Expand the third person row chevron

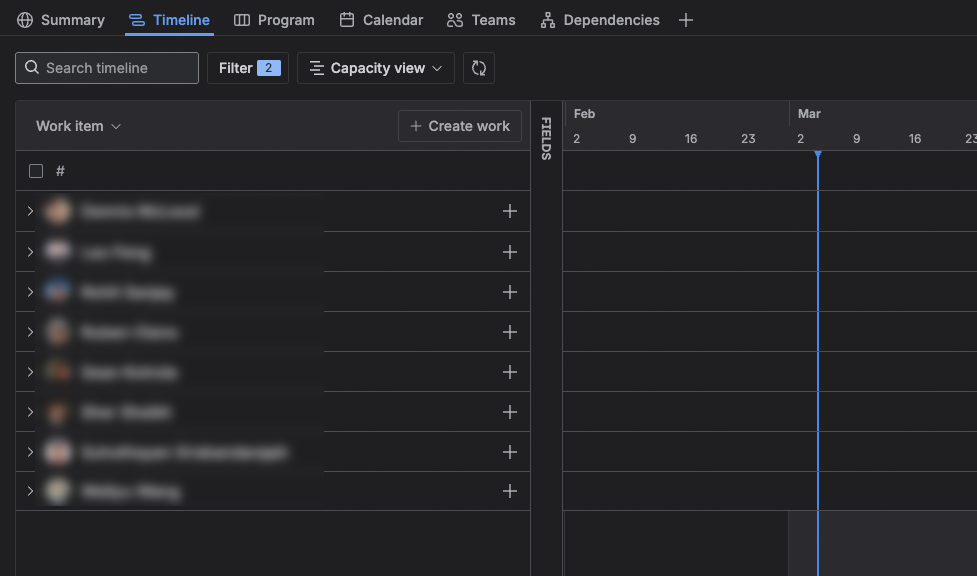[30, 292]
